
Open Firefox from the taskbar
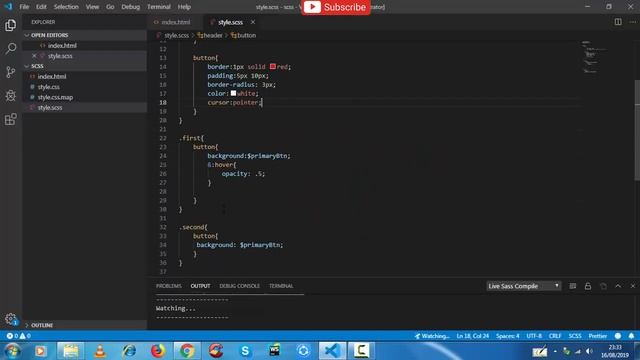coord(158,351)
